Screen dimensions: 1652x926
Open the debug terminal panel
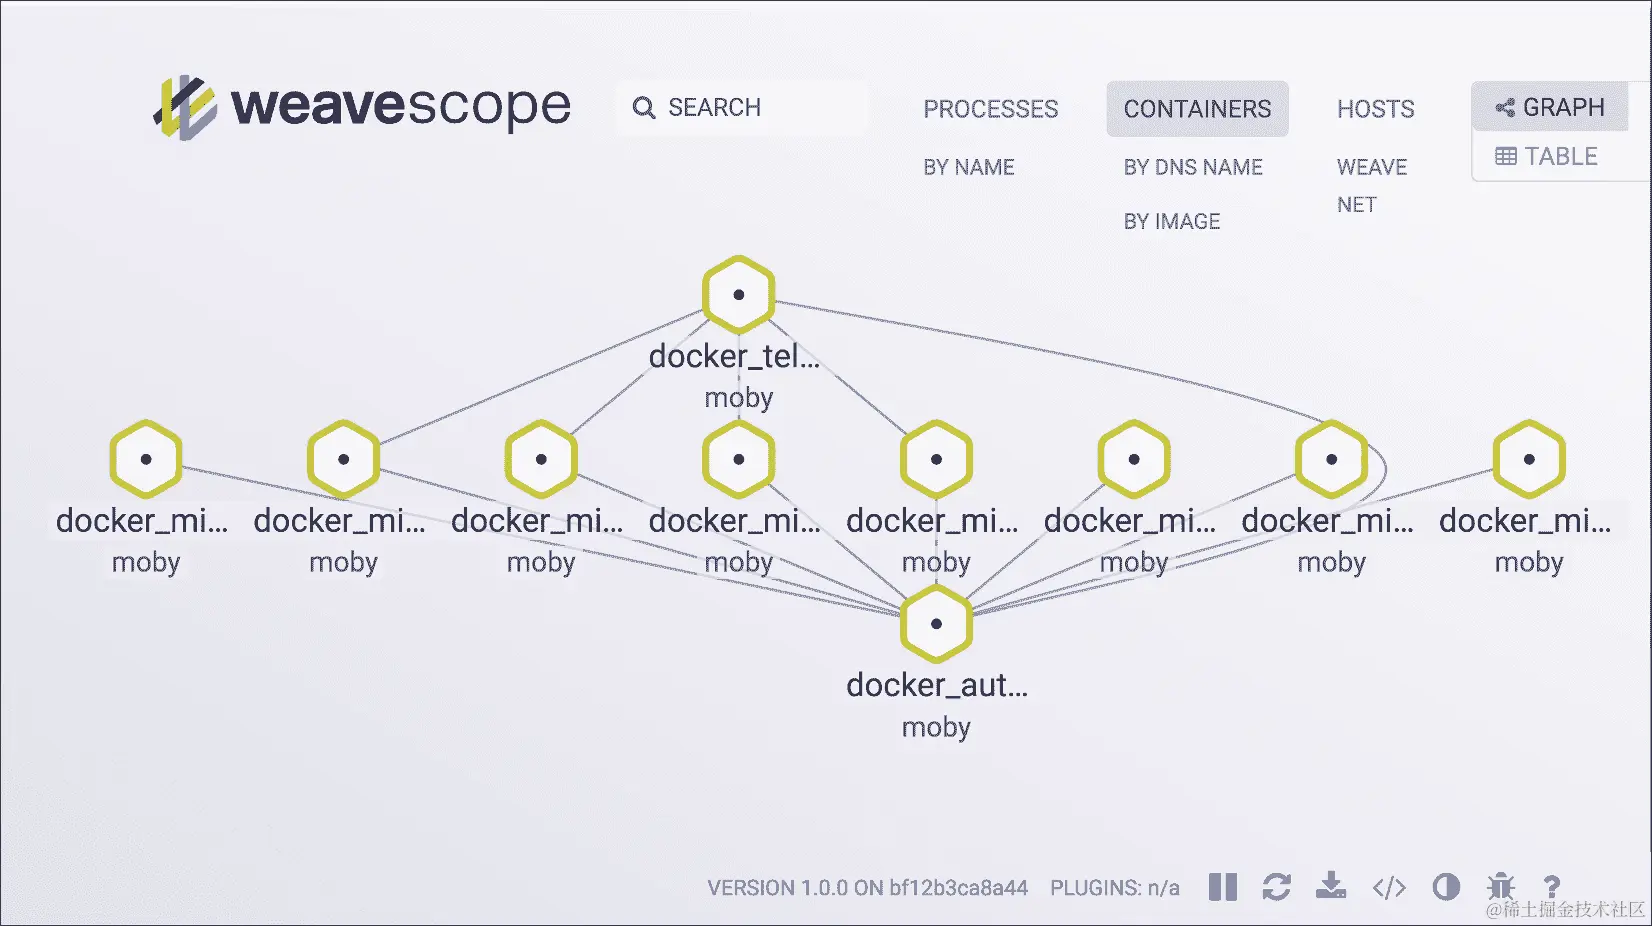click(1388, 887)
